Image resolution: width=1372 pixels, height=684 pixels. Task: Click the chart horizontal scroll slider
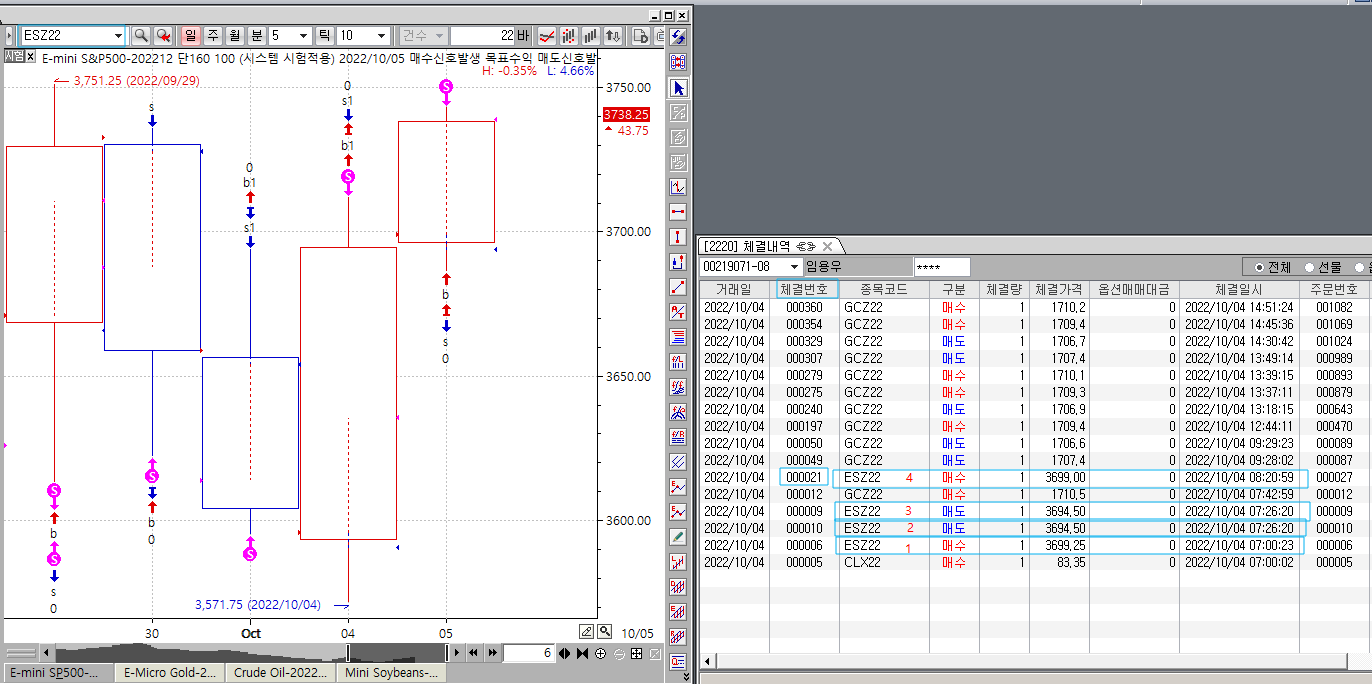pos(348,653)
